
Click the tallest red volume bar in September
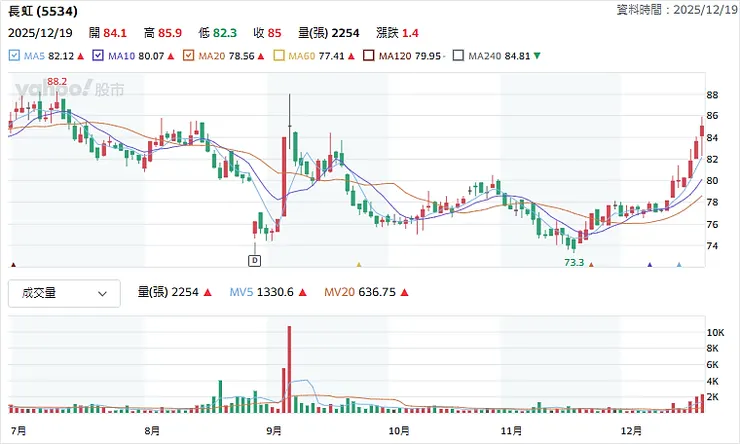click(289, 369)
